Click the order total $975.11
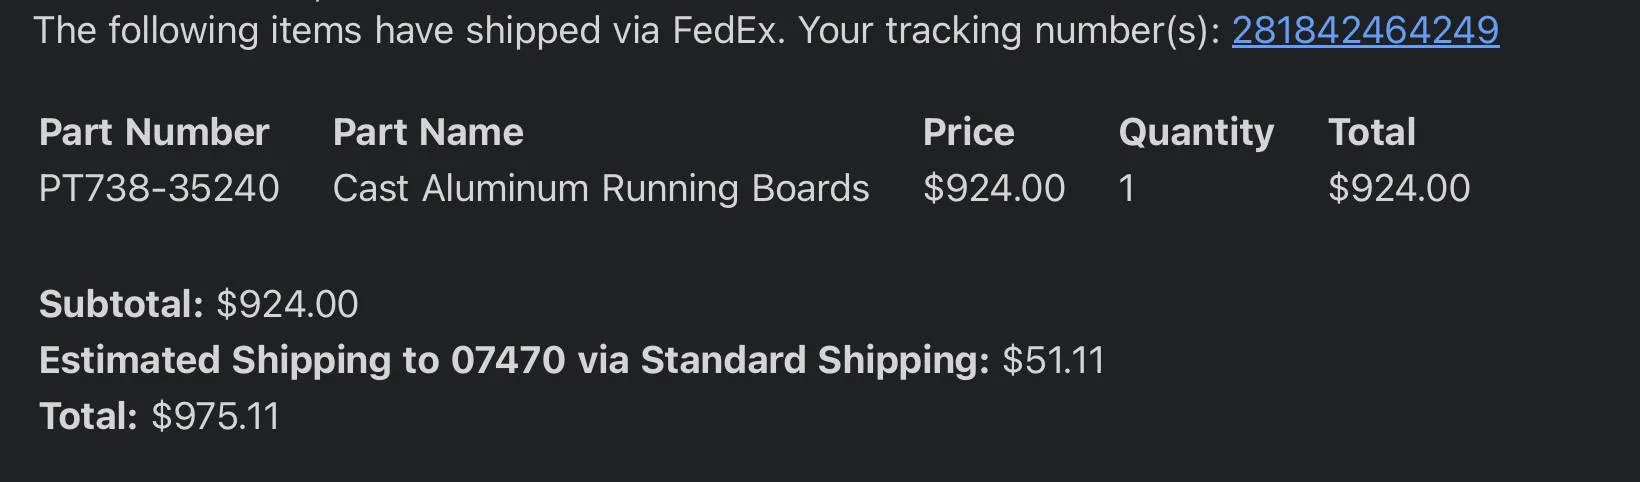This screenshot has height=482, width=1640. [x=215, y=416]
